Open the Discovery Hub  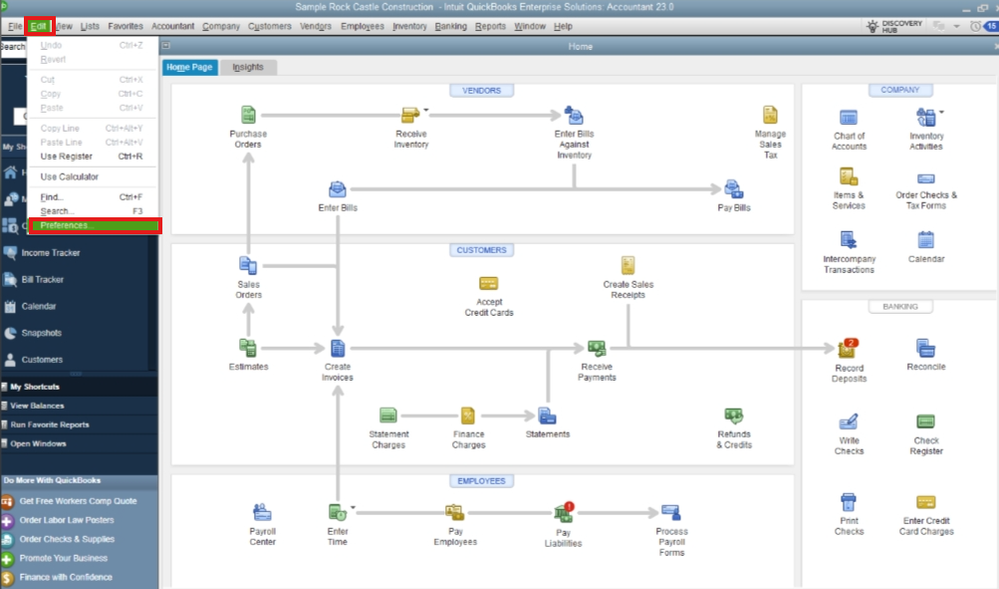point(895,26)
